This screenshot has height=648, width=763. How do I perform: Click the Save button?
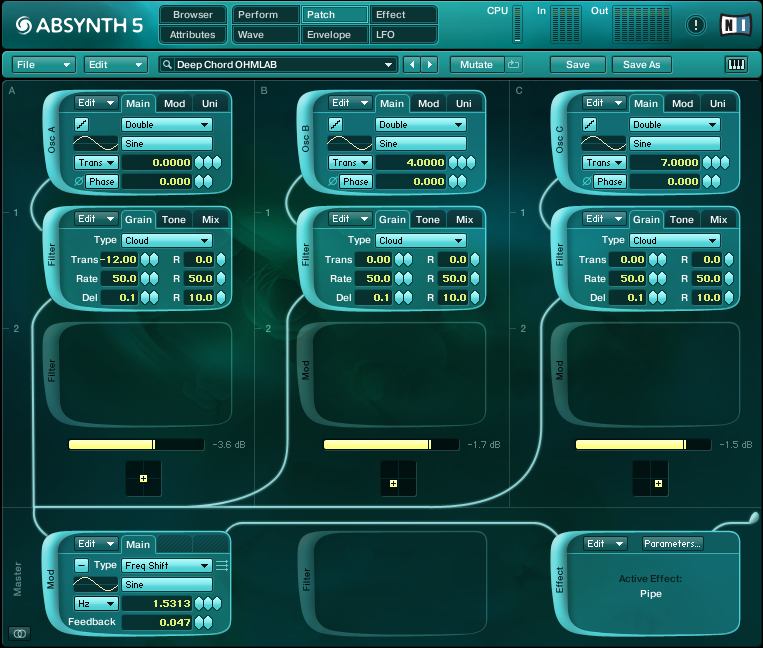578,64
